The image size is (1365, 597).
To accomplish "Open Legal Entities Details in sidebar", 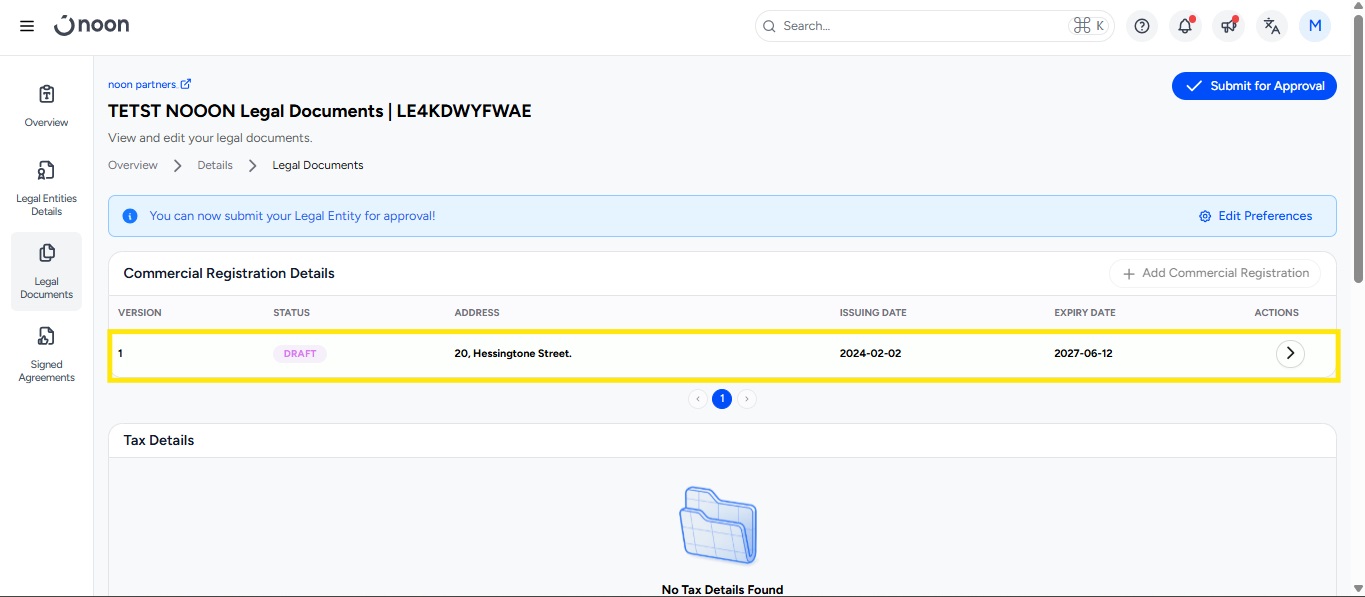I will pos(46,187).
